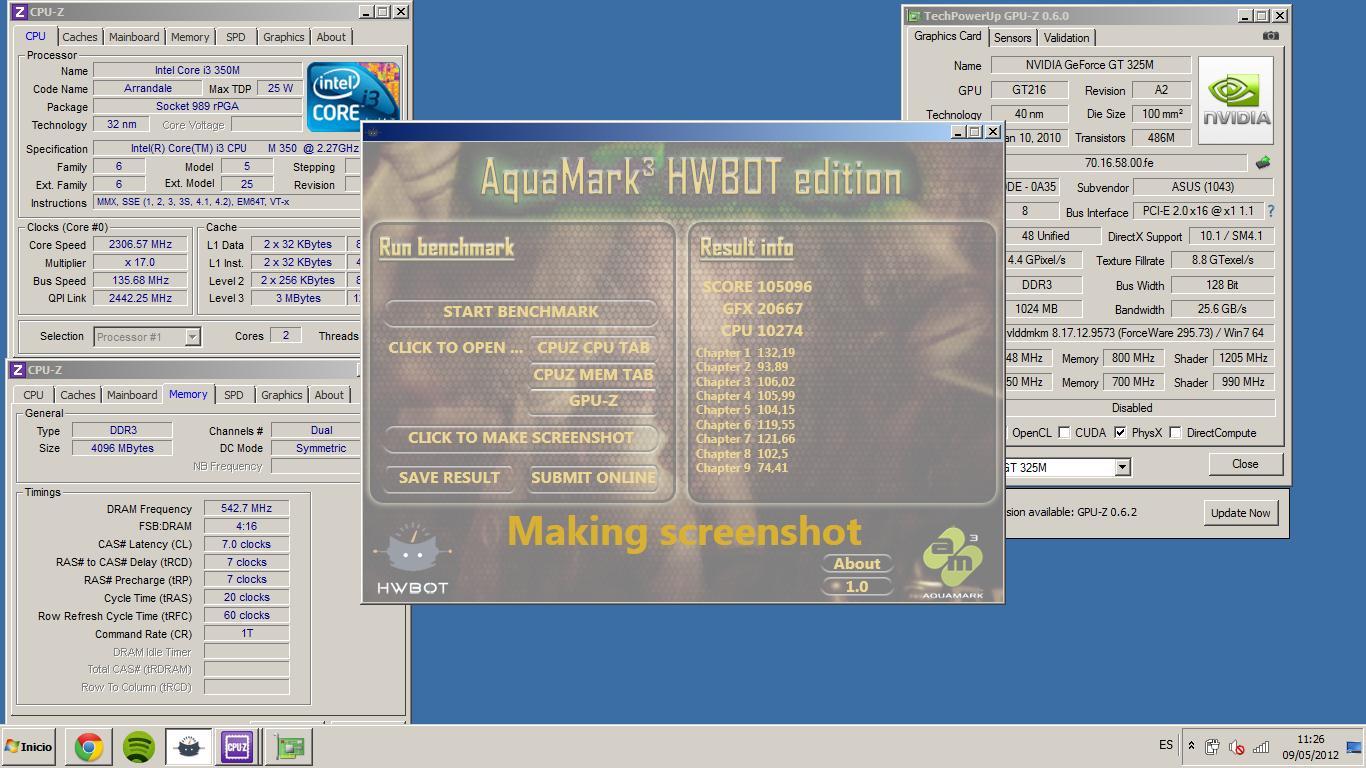
Task: Click the ES language indicator
Action: pyautogui.click(x=1166, y=745)
